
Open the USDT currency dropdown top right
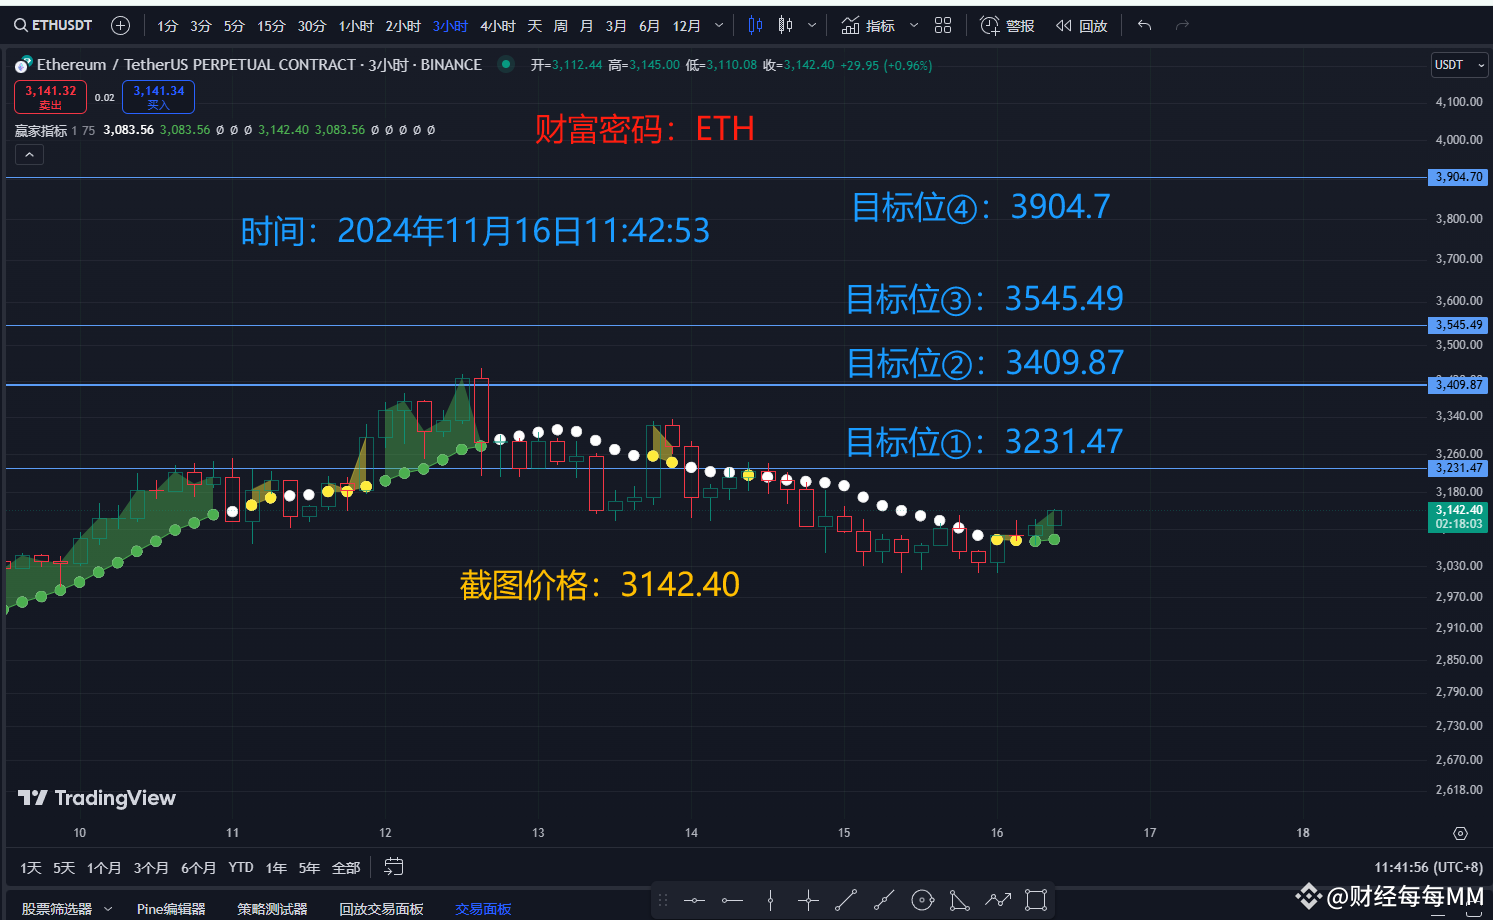(x=1458, y=64)
